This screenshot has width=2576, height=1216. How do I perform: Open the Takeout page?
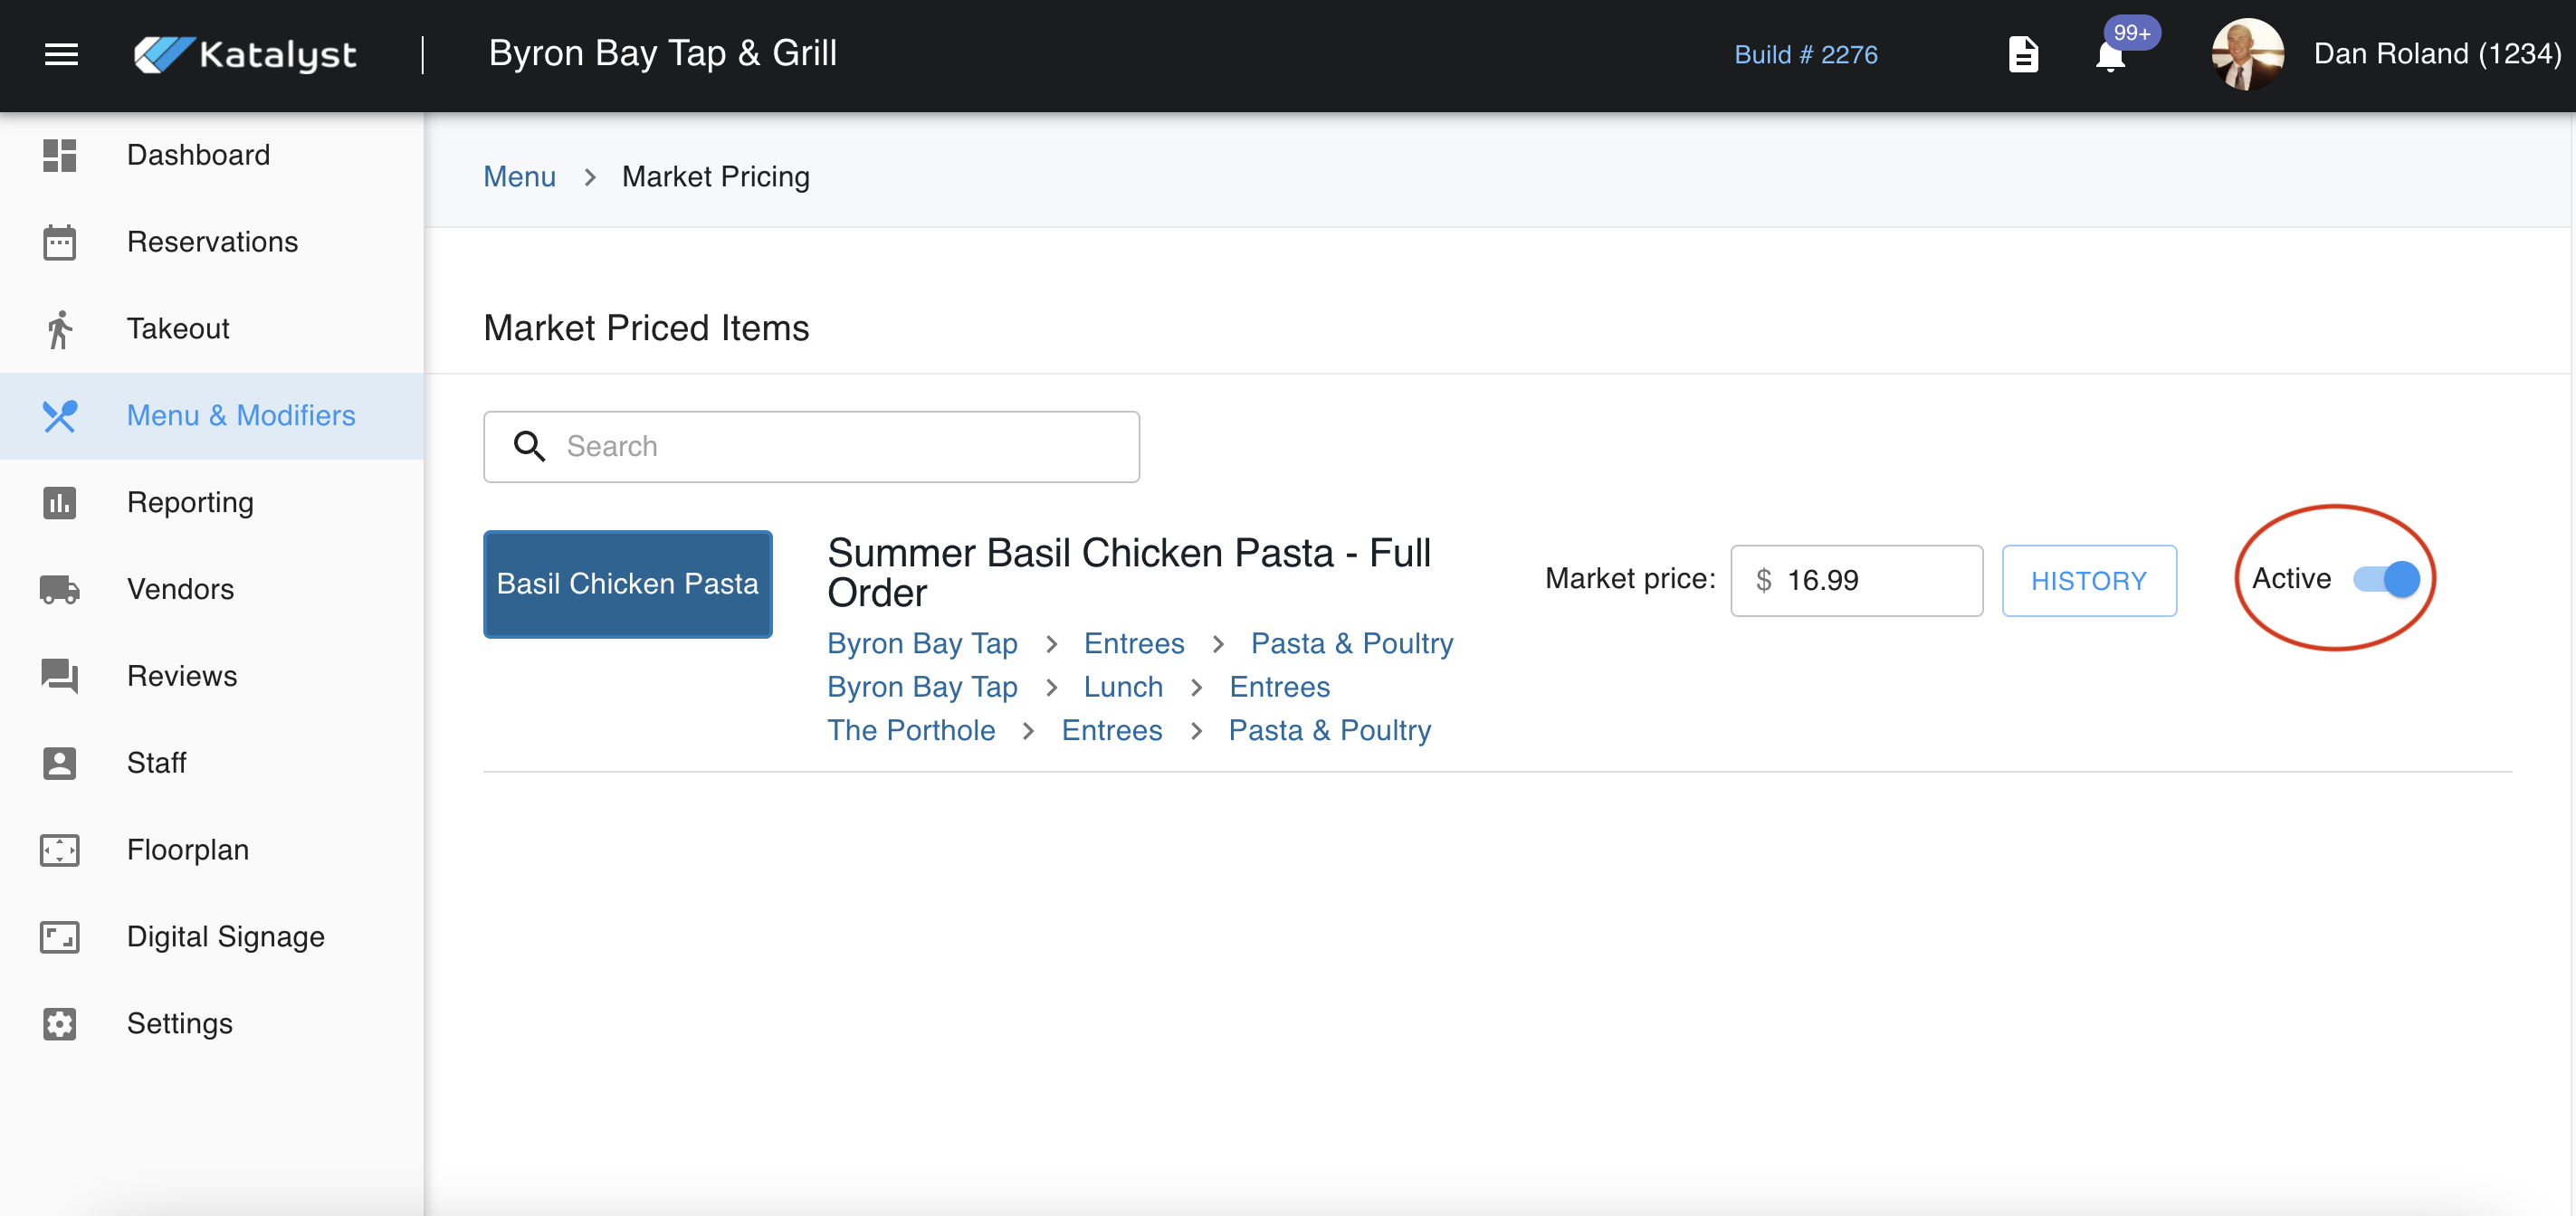click(178, 329)
